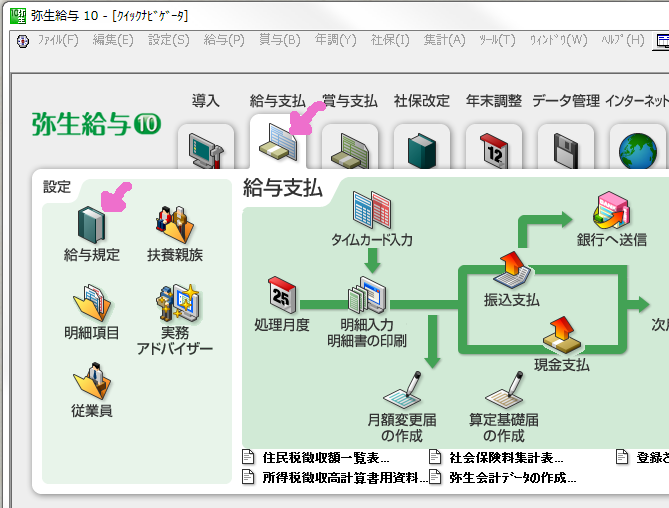Open the 従業員 folder icon
This screenshot has height=508, width=669.
click(x=91, y=381)
